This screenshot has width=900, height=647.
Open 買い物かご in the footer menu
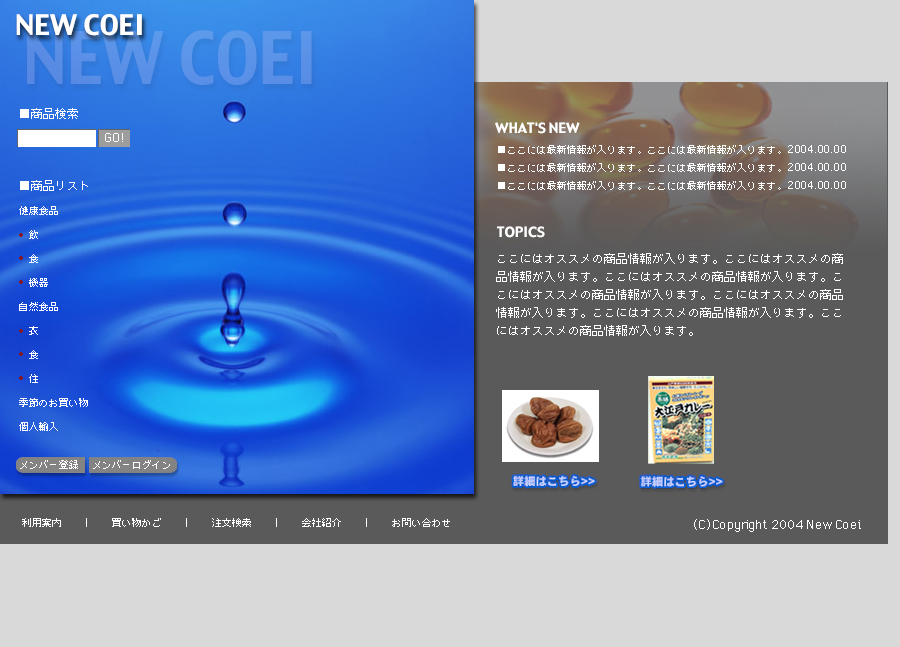pyautogui.click(x=136, y=523)
